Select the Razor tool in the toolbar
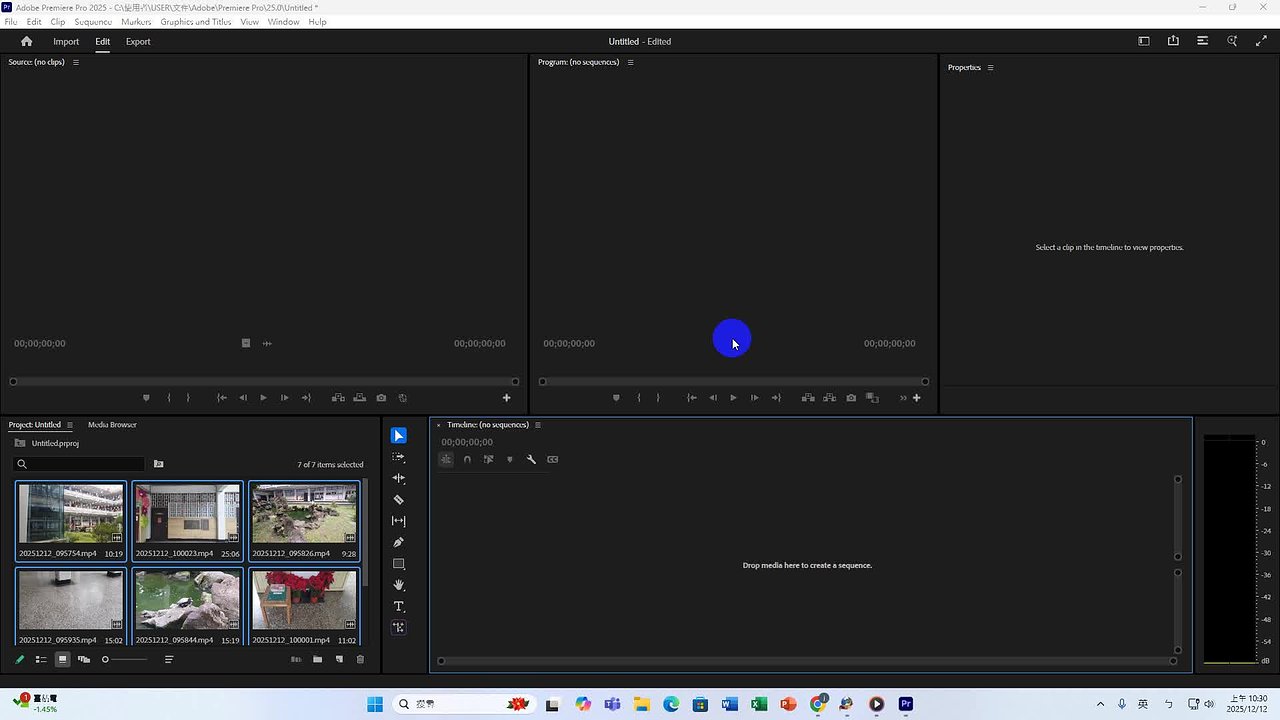The height and width of the screenshot is (720, 1280). click(x=399, y=500)
